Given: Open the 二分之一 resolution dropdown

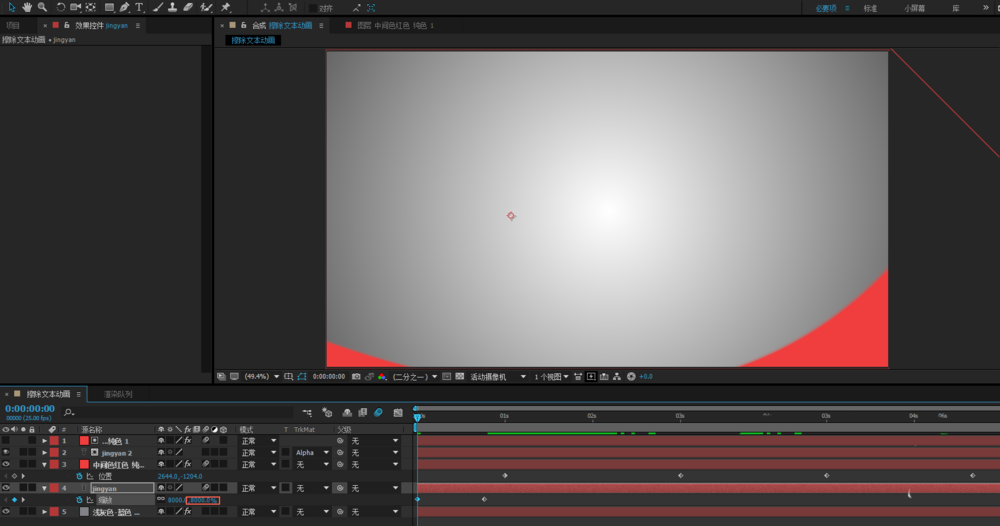Looking at the screenshot, I should (x=415, y=377).
